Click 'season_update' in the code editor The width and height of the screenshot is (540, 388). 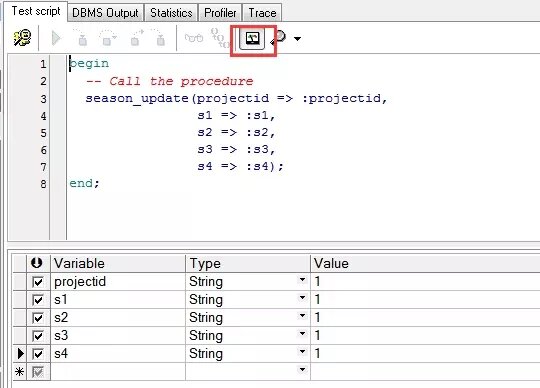point(137,99)
